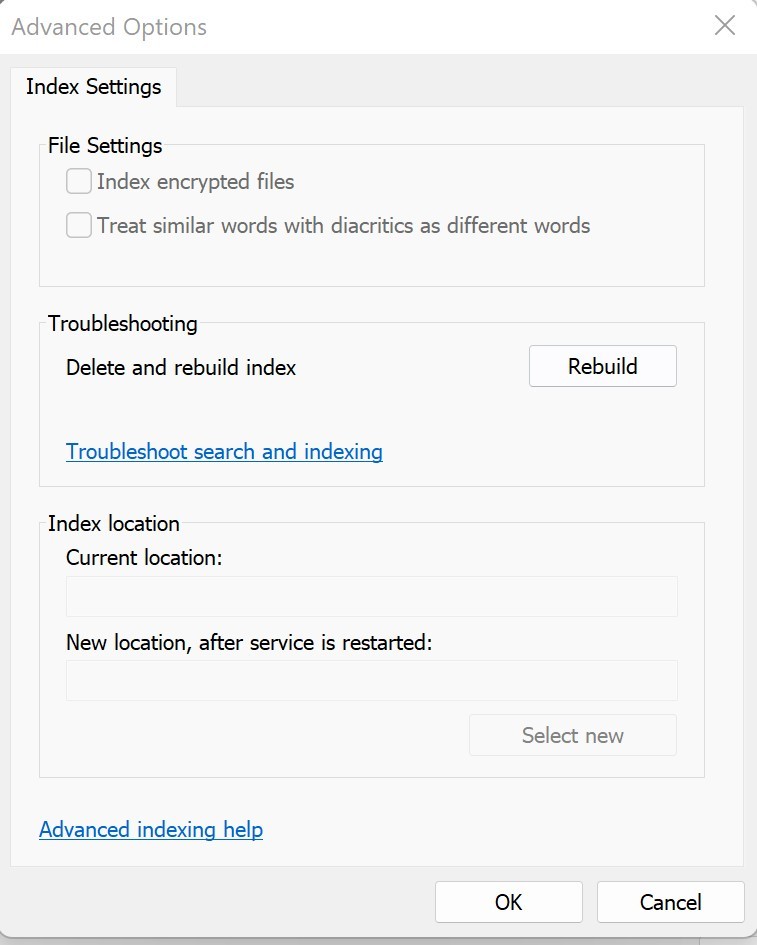
Task: Confirm the settings with OK
Action: (508, 902)
